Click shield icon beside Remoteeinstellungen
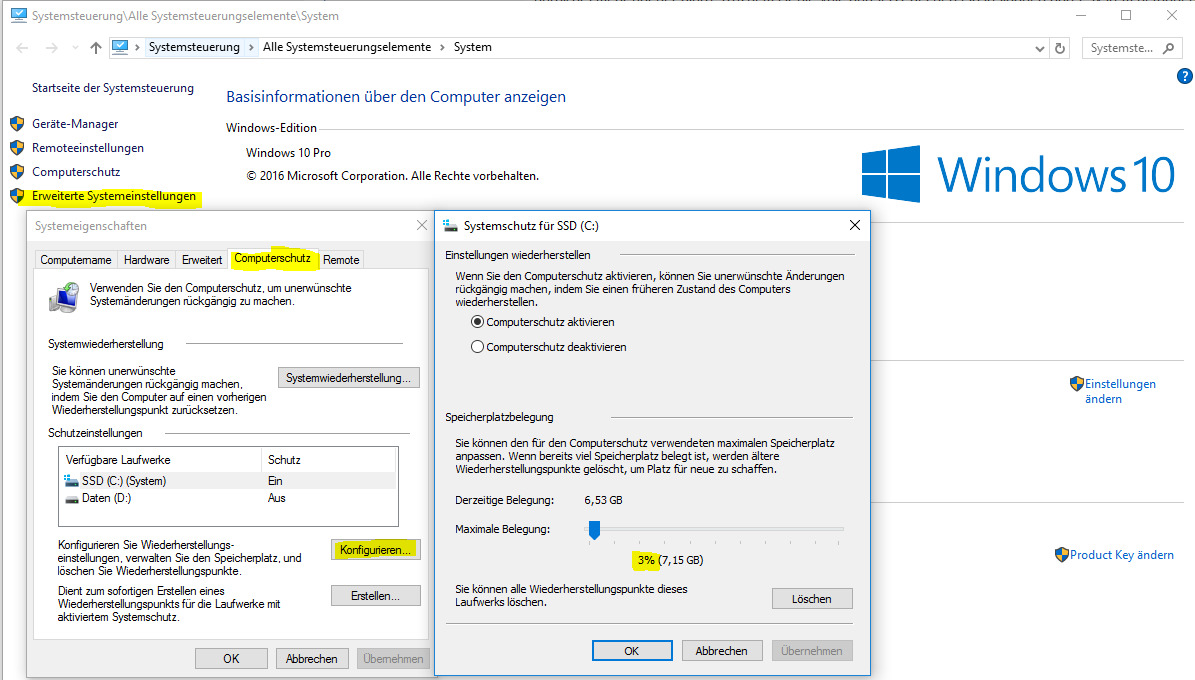The height and width of the screenshot is (680, 1195). pos(17,148)
